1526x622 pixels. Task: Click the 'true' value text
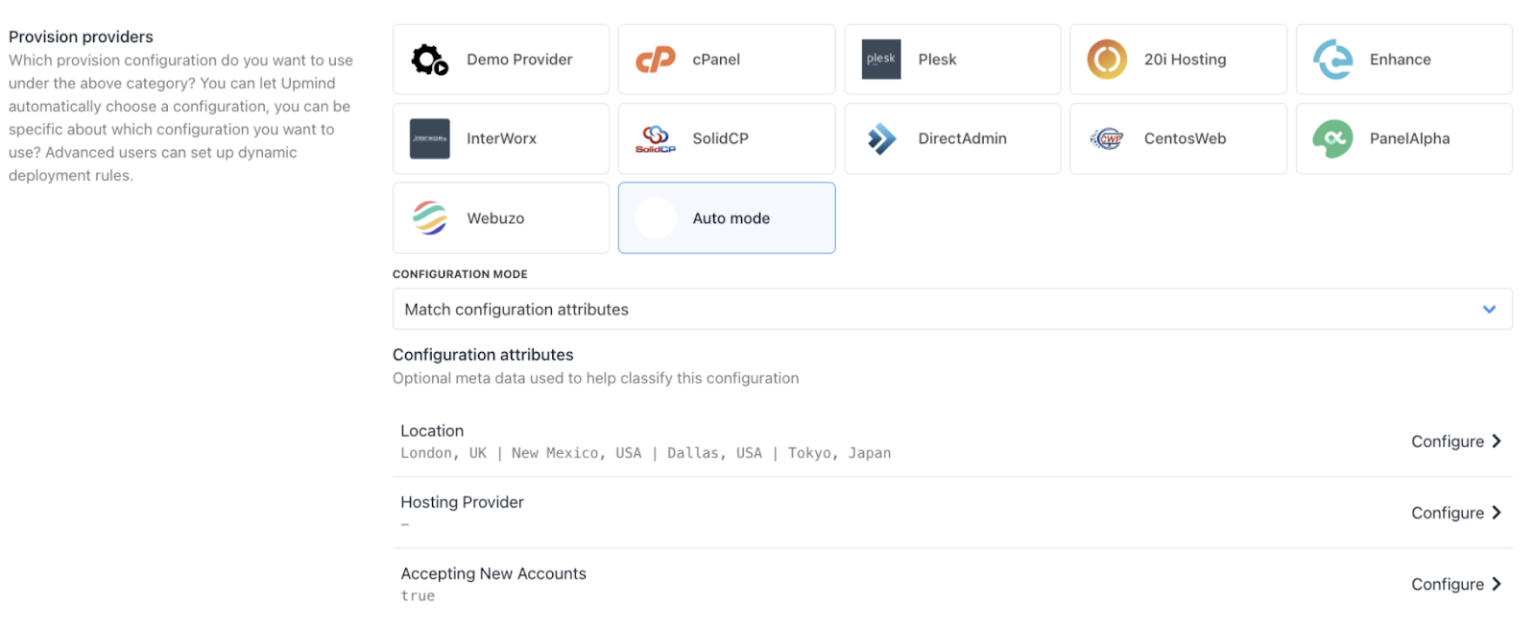click(x=418, y=596)
